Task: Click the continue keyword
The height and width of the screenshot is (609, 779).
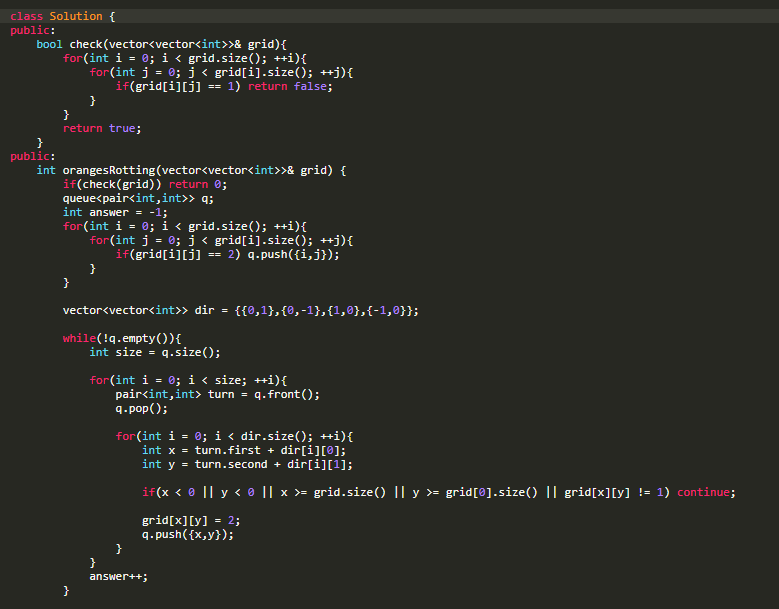Action: click(x=706, y=492)
